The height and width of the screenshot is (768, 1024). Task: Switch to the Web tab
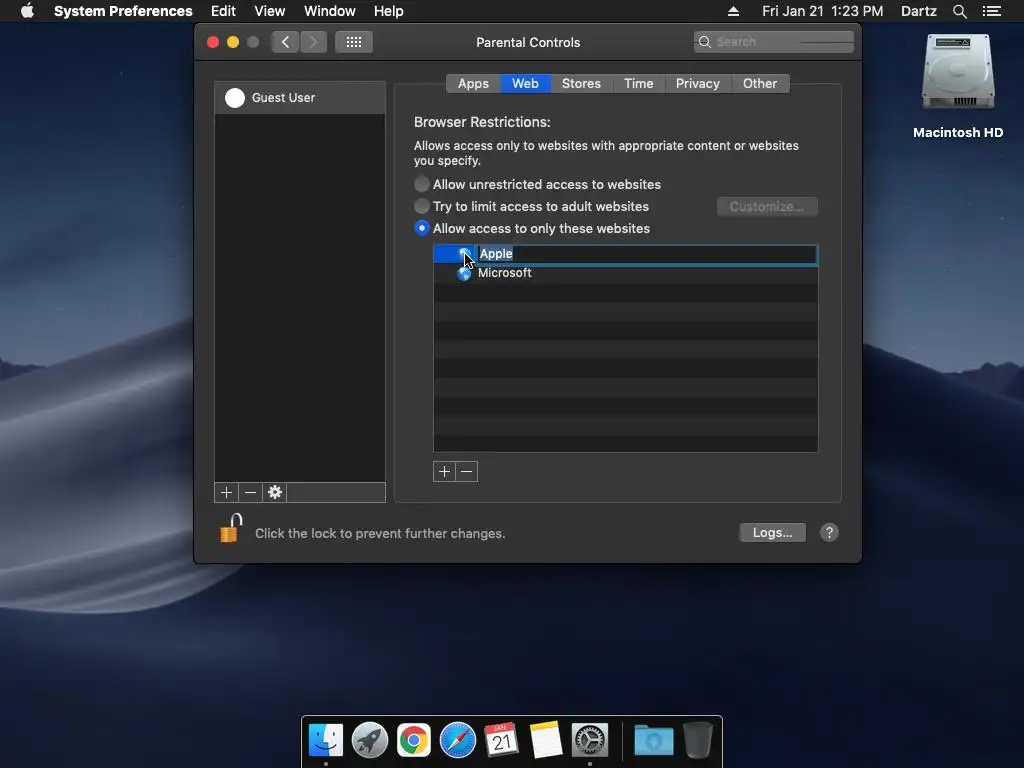pos(525,84)
